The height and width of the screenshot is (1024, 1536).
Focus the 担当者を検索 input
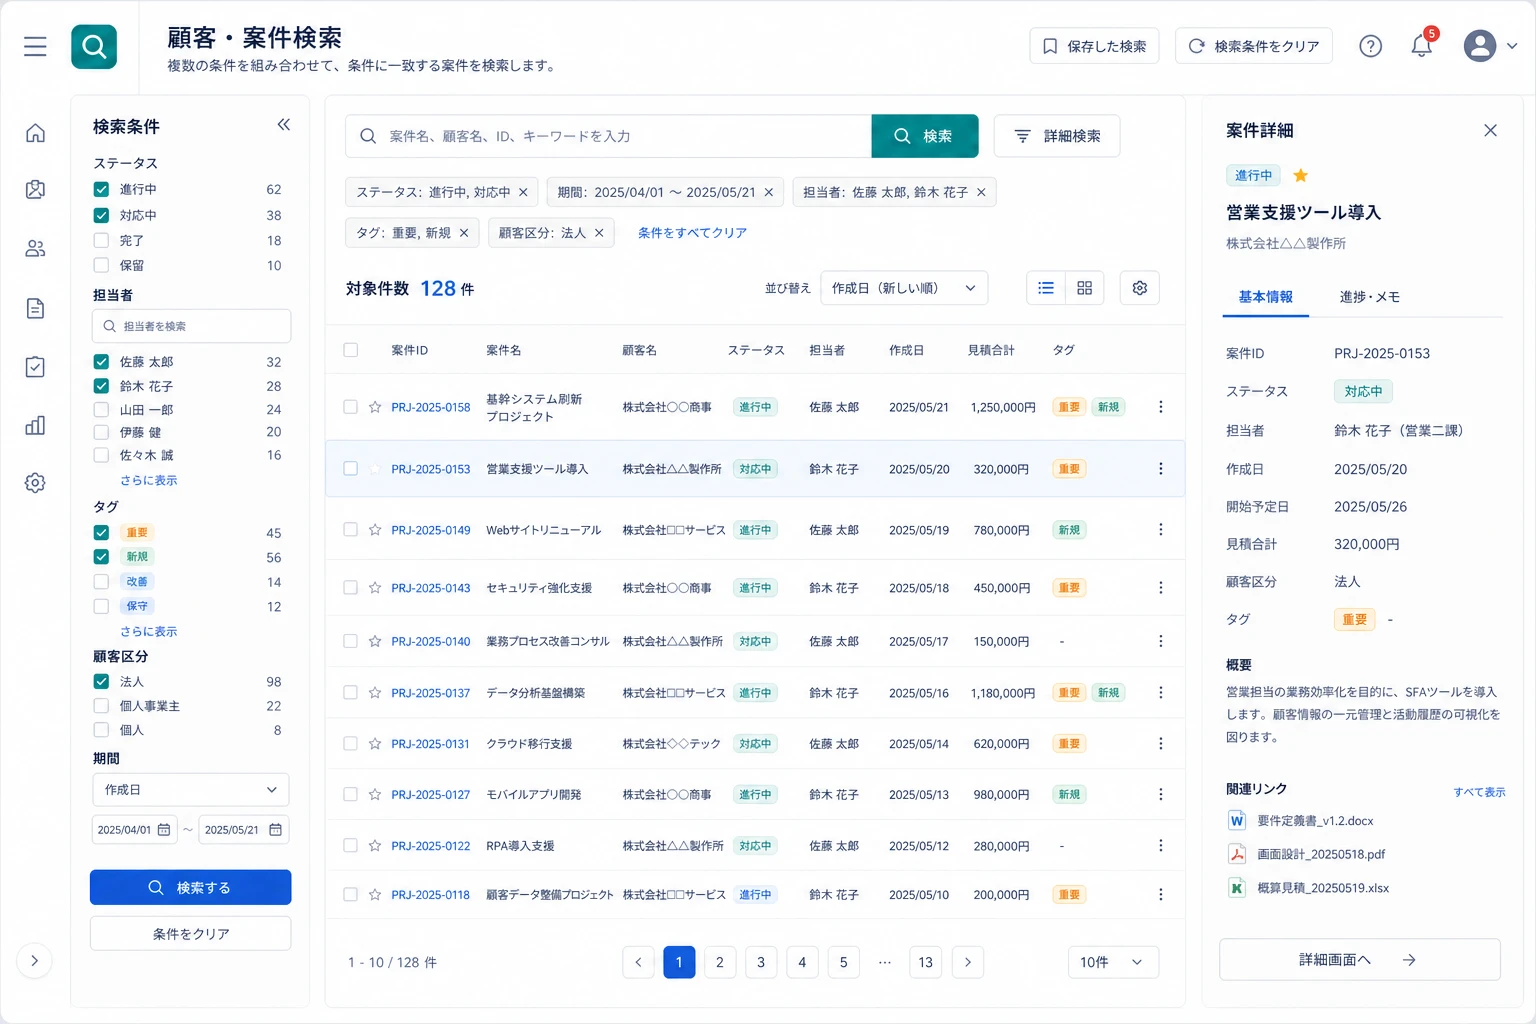[x=191, y=326]
